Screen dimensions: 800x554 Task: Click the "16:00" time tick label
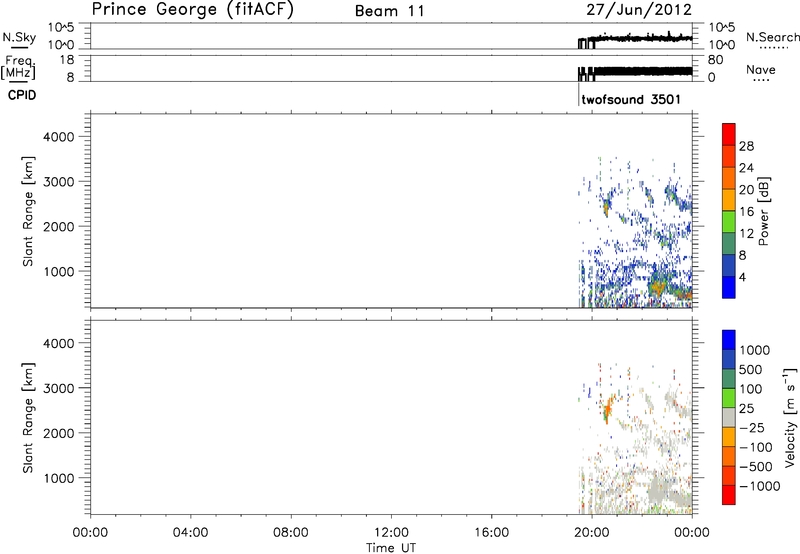[491, 533]
